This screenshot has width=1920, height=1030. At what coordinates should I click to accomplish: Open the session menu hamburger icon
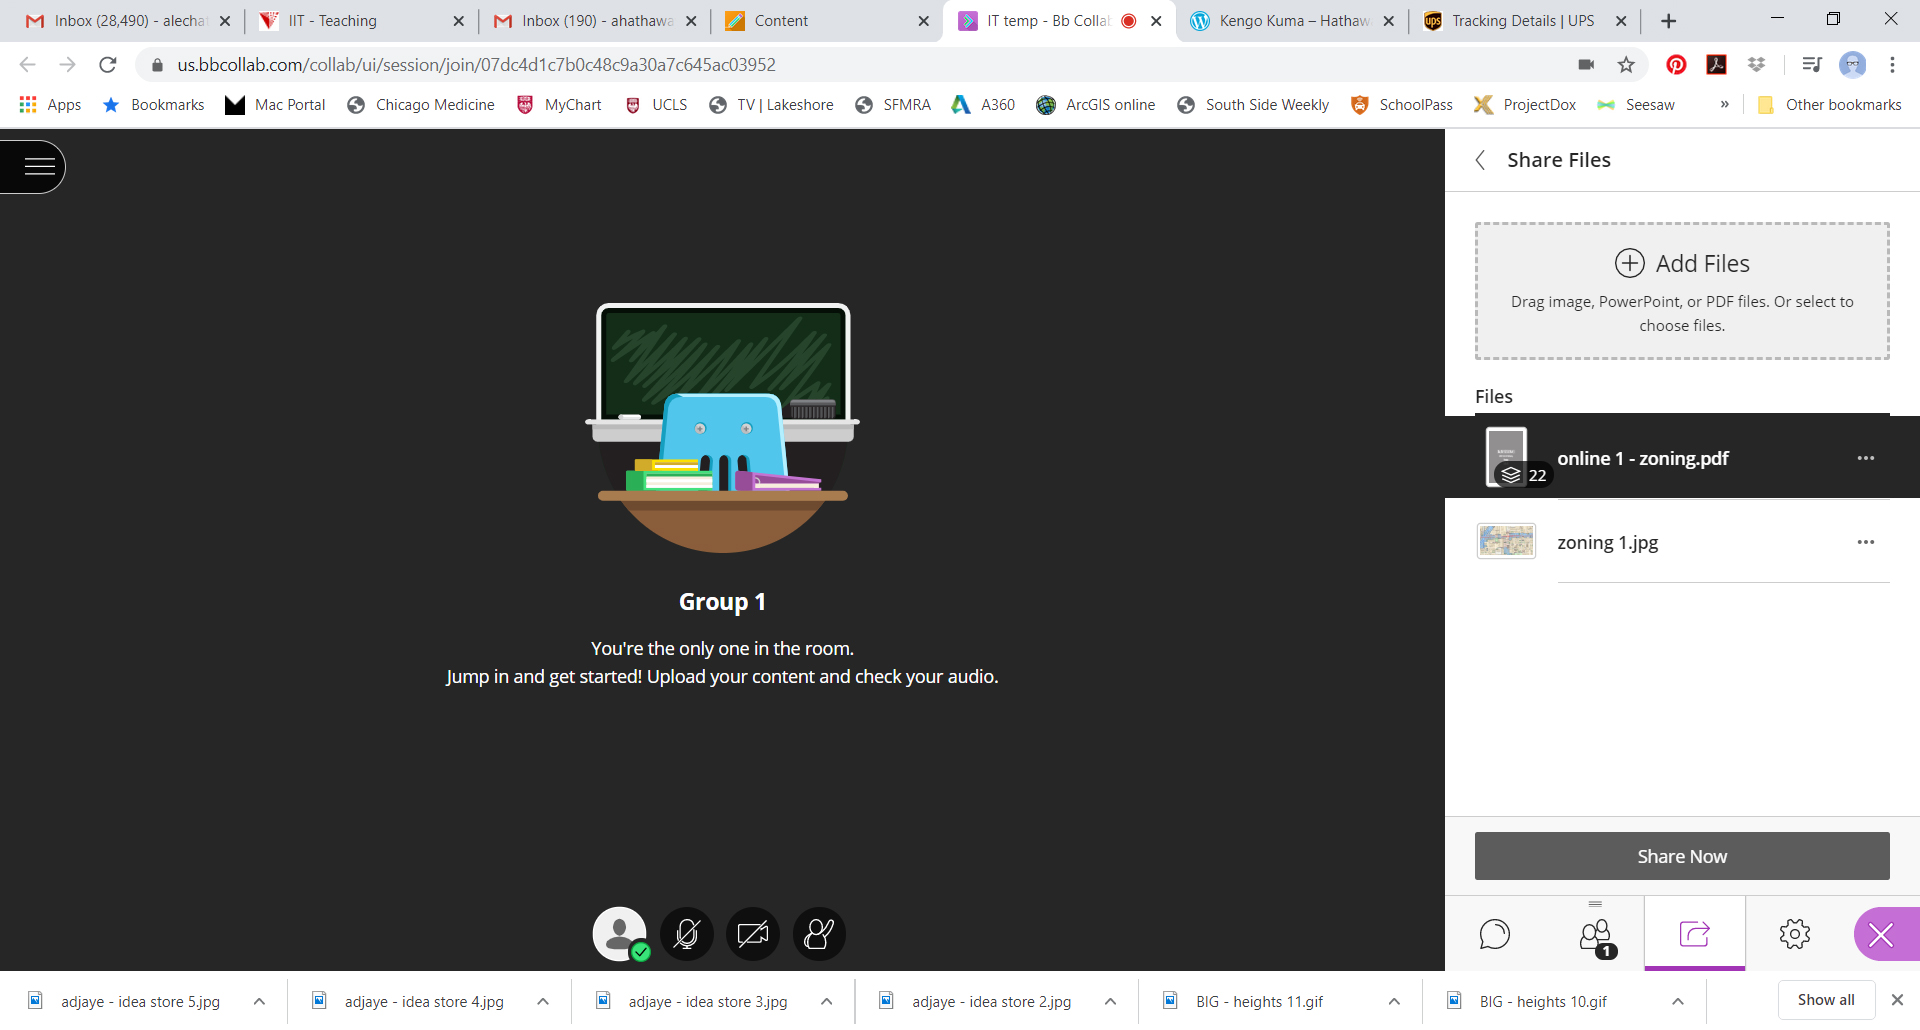39,167
